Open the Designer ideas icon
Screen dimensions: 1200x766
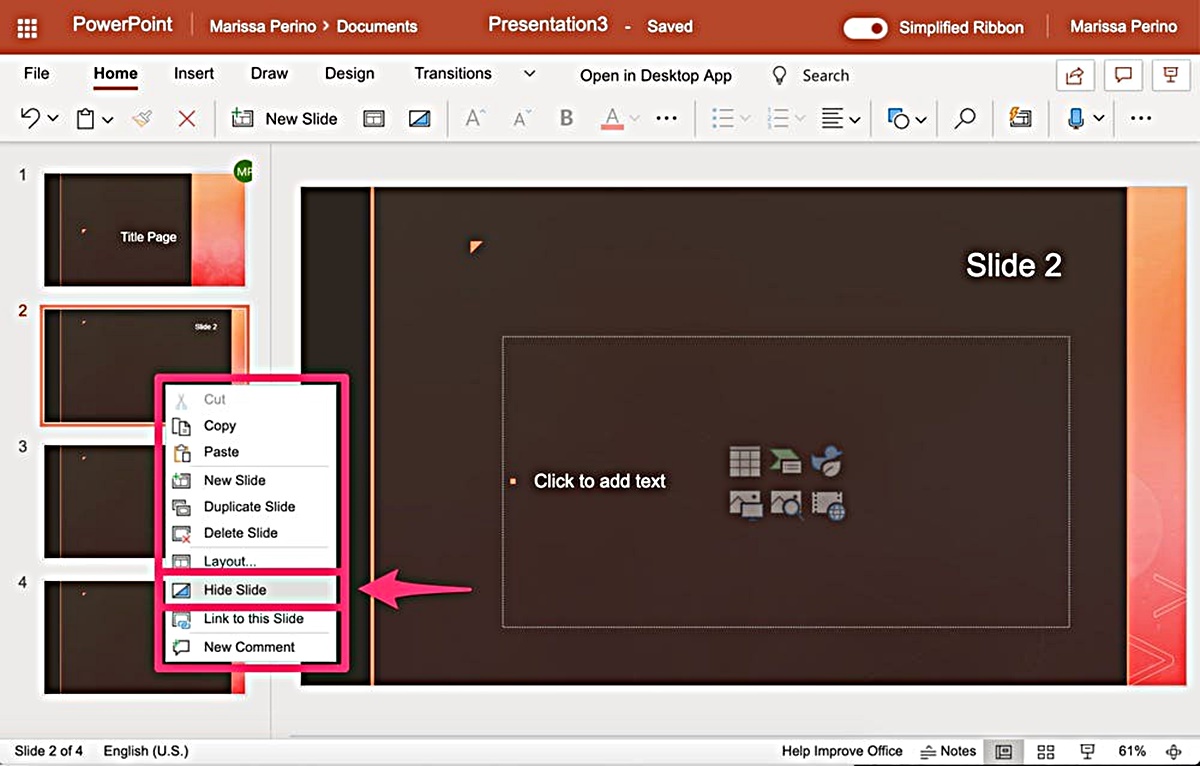coord(1020,118)
